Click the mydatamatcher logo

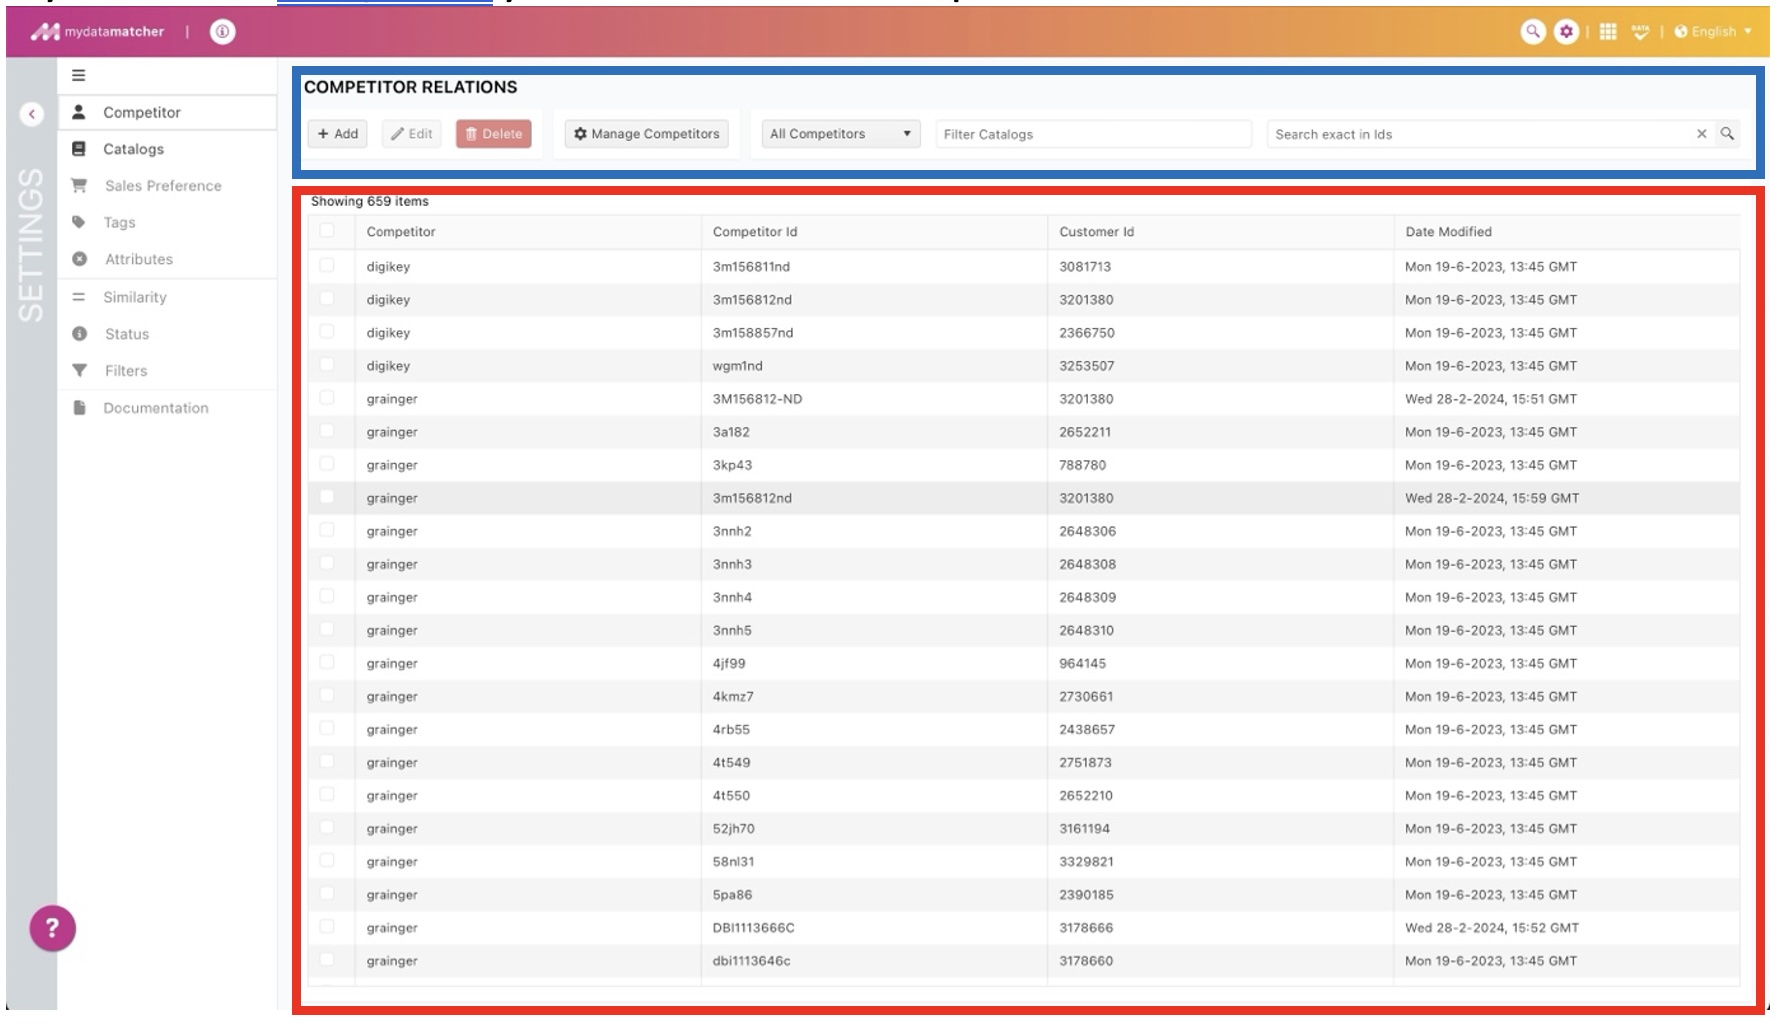tap(97, 32)
